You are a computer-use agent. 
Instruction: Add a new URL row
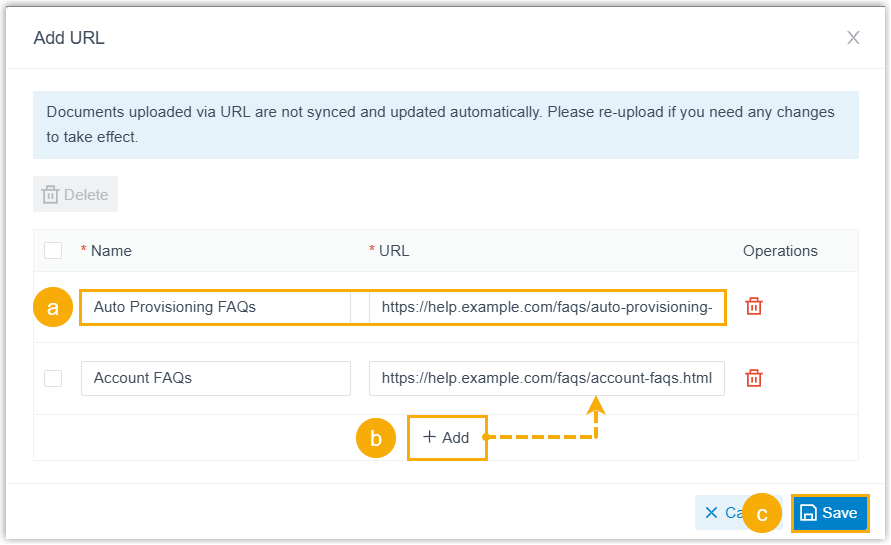click(446, 438)
